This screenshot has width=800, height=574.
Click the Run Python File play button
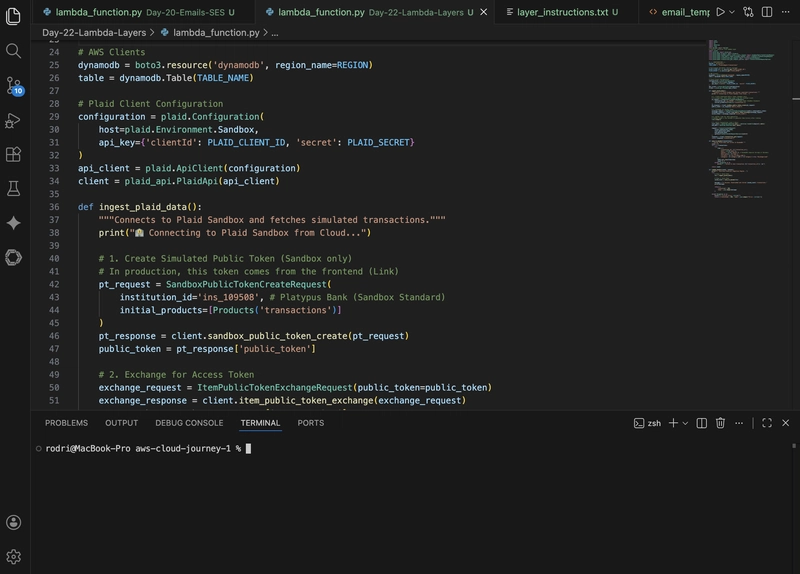point(720,12)
